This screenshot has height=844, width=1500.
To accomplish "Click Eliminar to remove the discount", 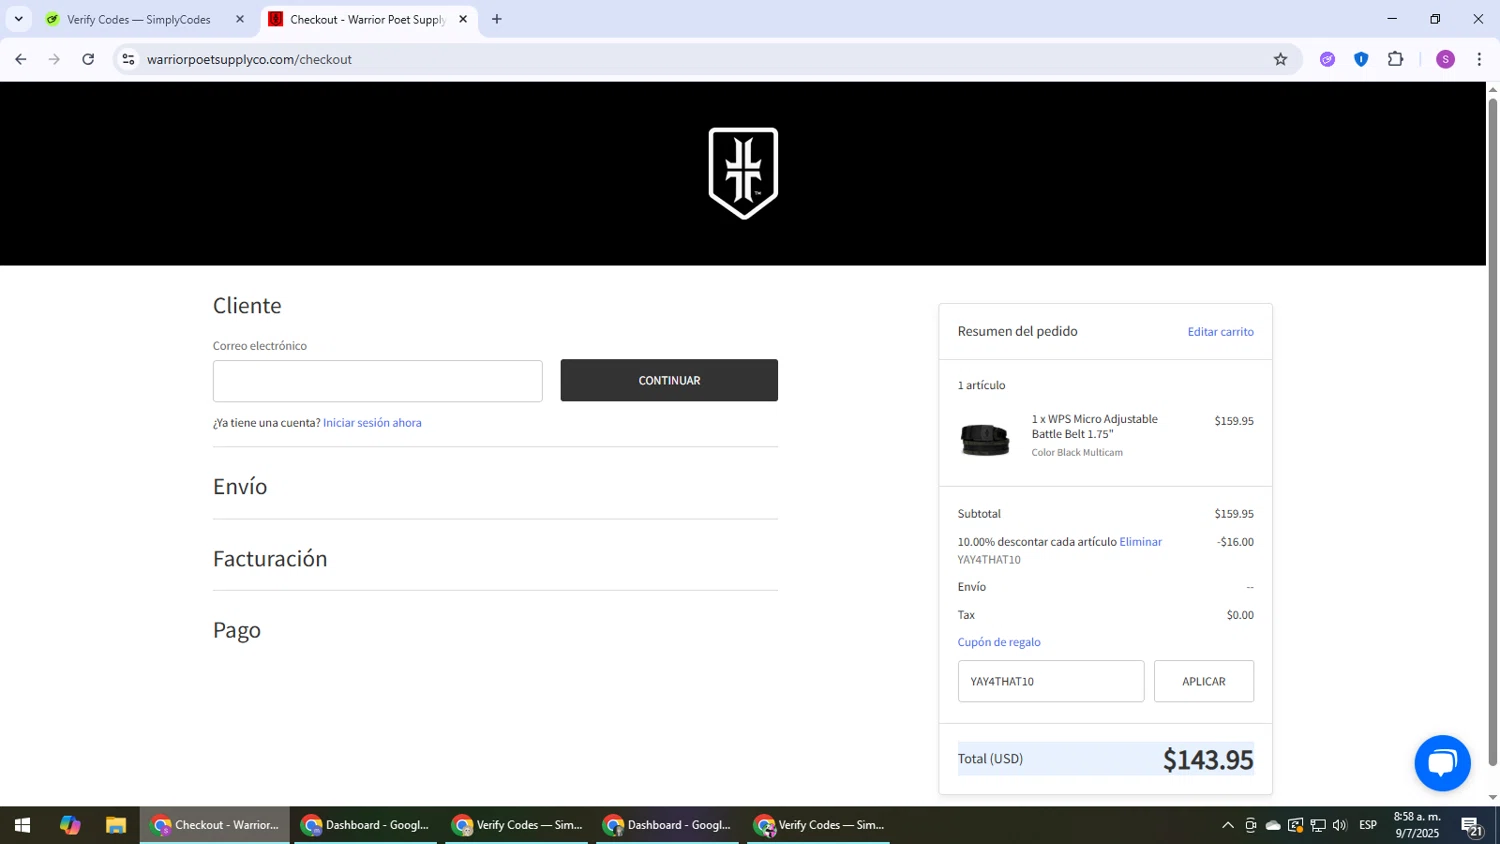I will [1140, 542].
